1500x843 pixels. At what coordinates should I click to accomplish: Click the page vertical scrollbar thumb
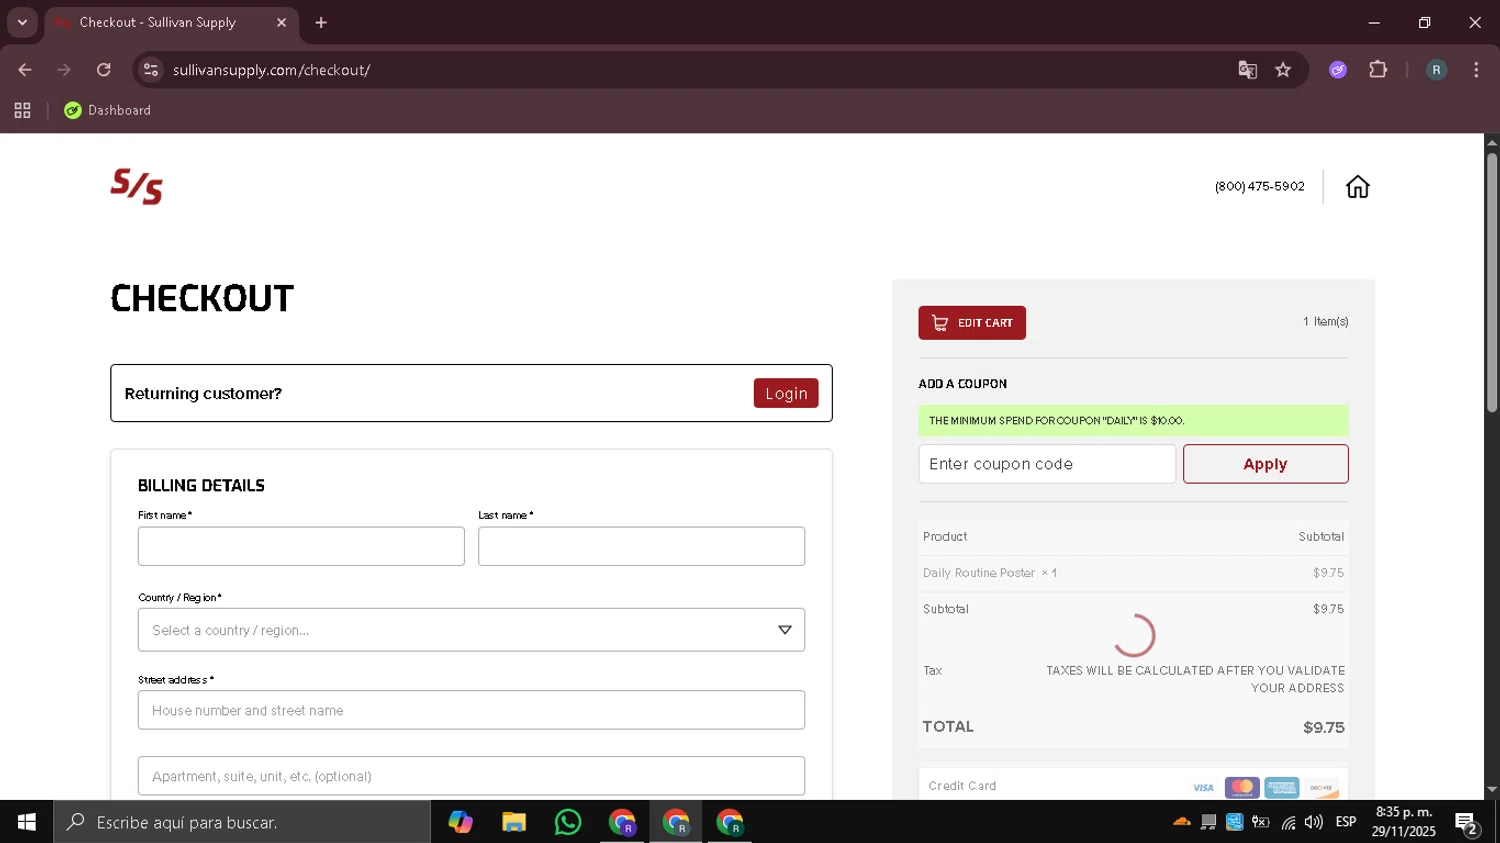[x=1491, y=282]
